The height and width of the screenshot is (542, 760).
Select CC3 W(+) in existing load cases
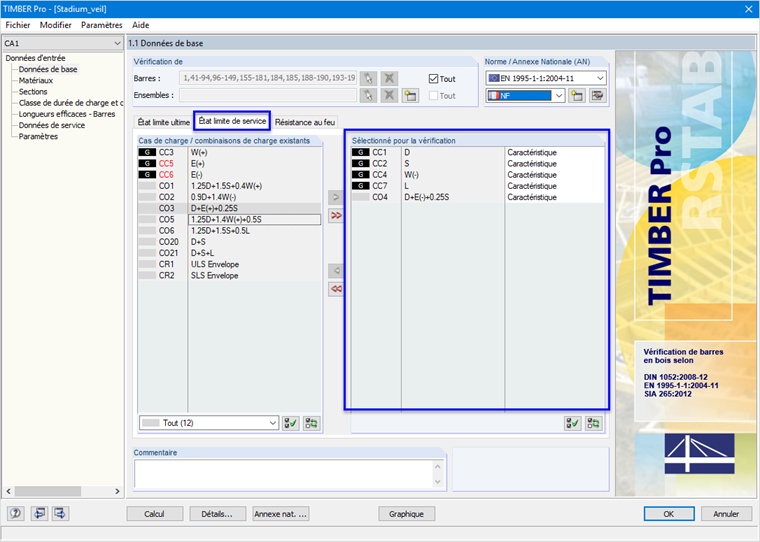229,152
